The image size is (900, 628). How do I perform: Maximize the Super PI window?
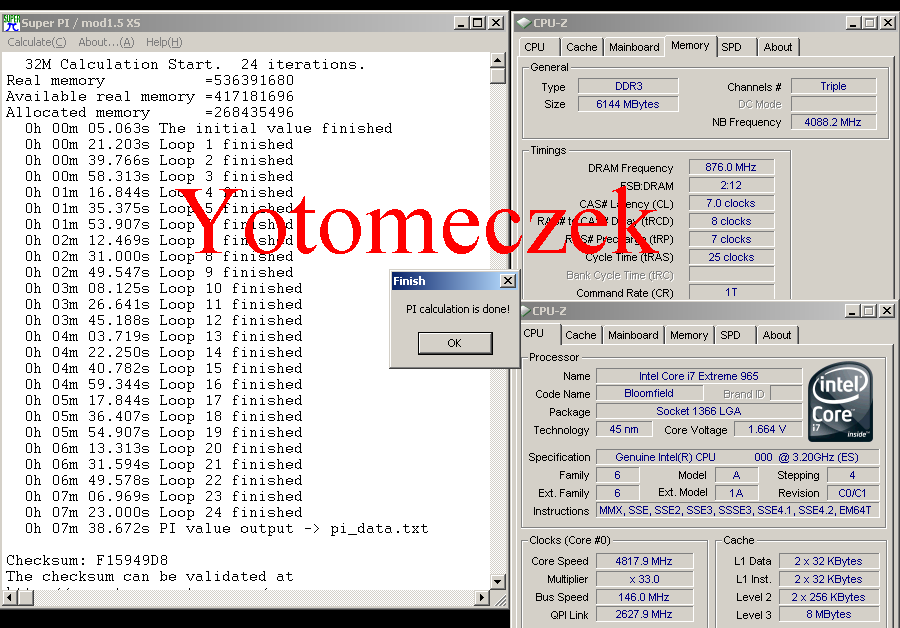coord(478,23)
